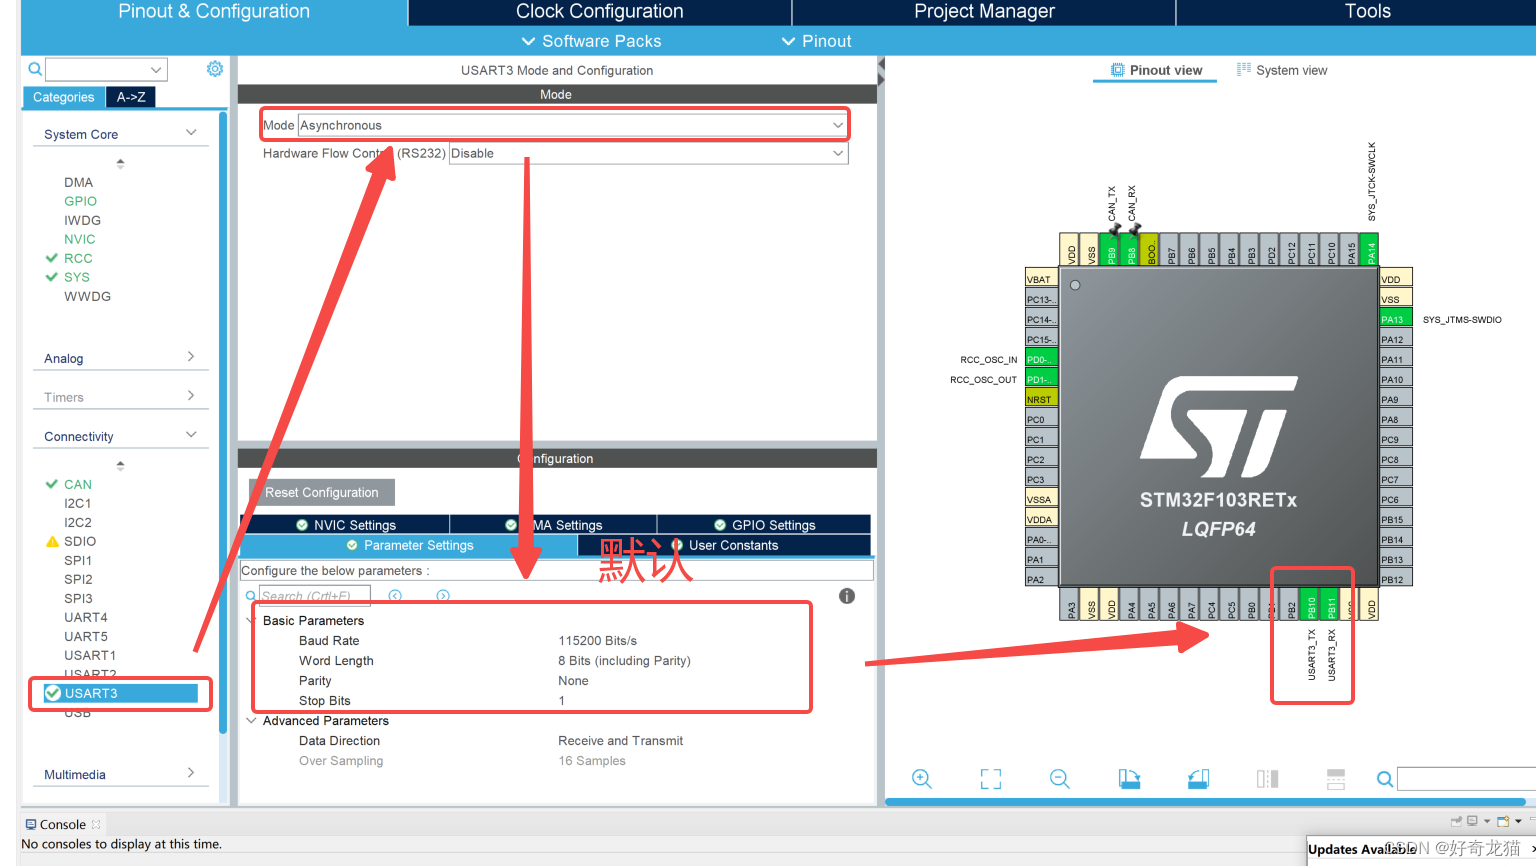The height and width of the screenshot is (866, 1536).
Task: Switch to the Project Manager tab
Action: (x=984, y=12)
